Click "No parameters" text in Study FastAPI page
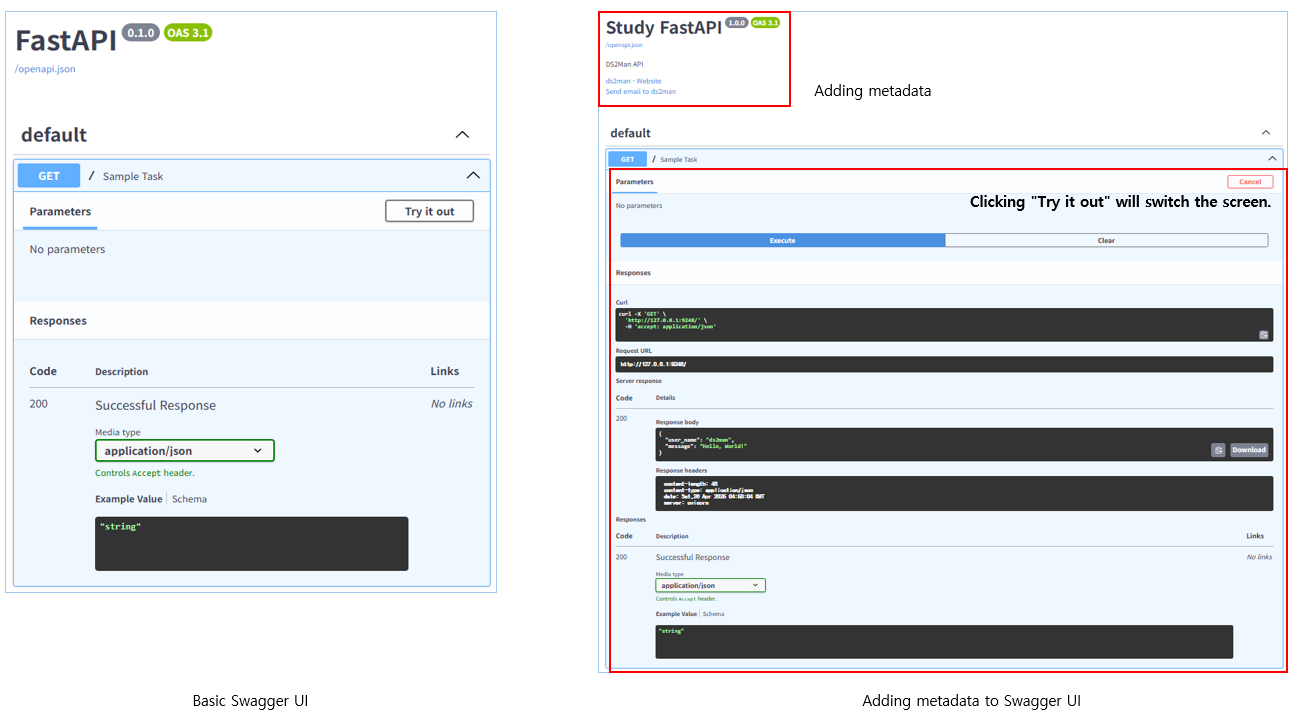 pos(639,206)
